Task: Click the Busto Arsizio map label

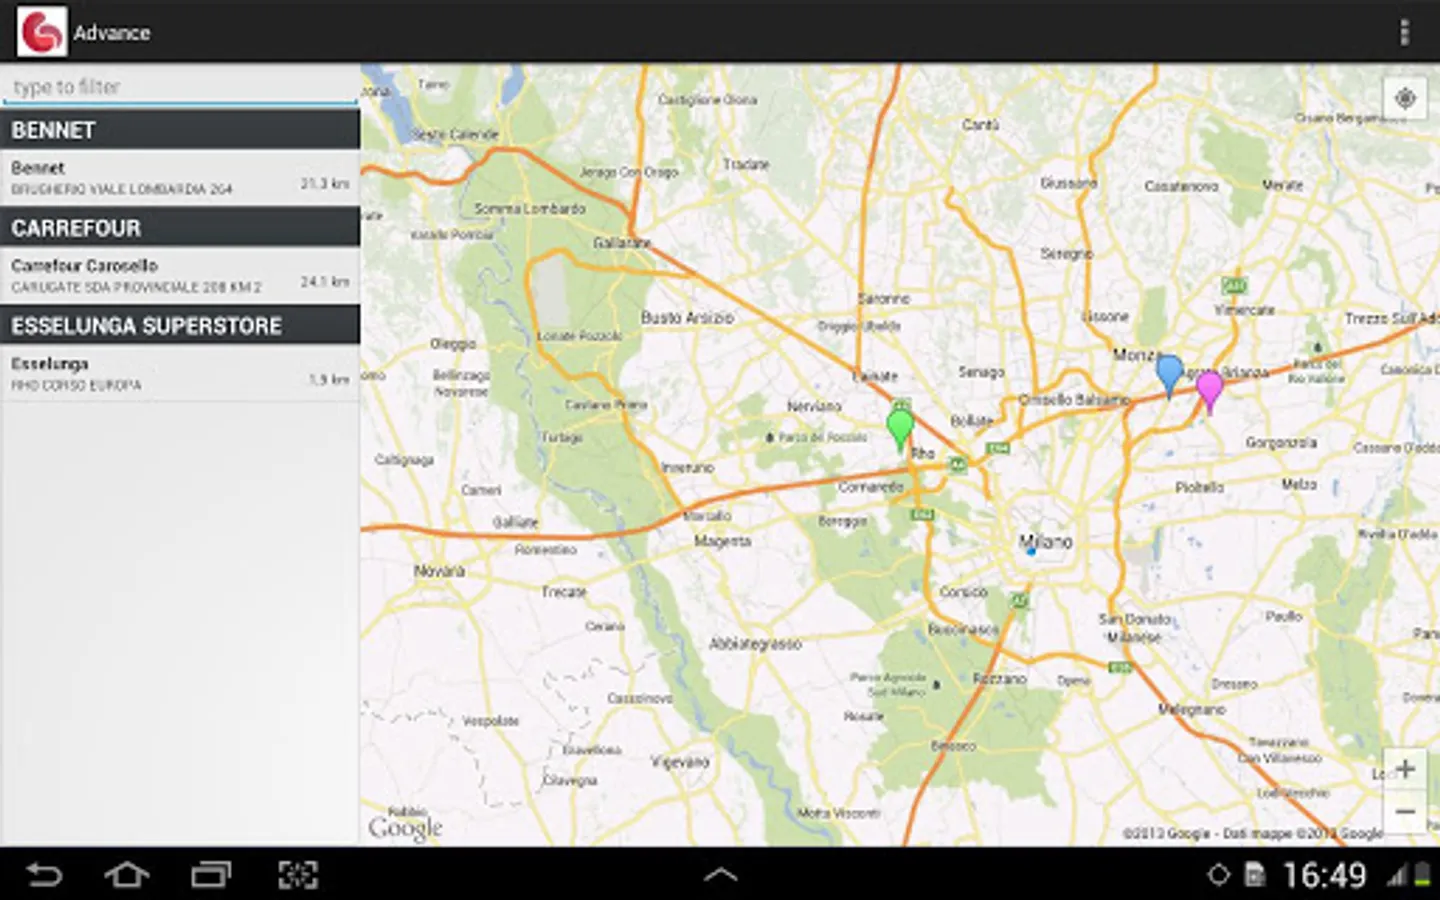Action: pyautogui.click(x=687, y=317)
